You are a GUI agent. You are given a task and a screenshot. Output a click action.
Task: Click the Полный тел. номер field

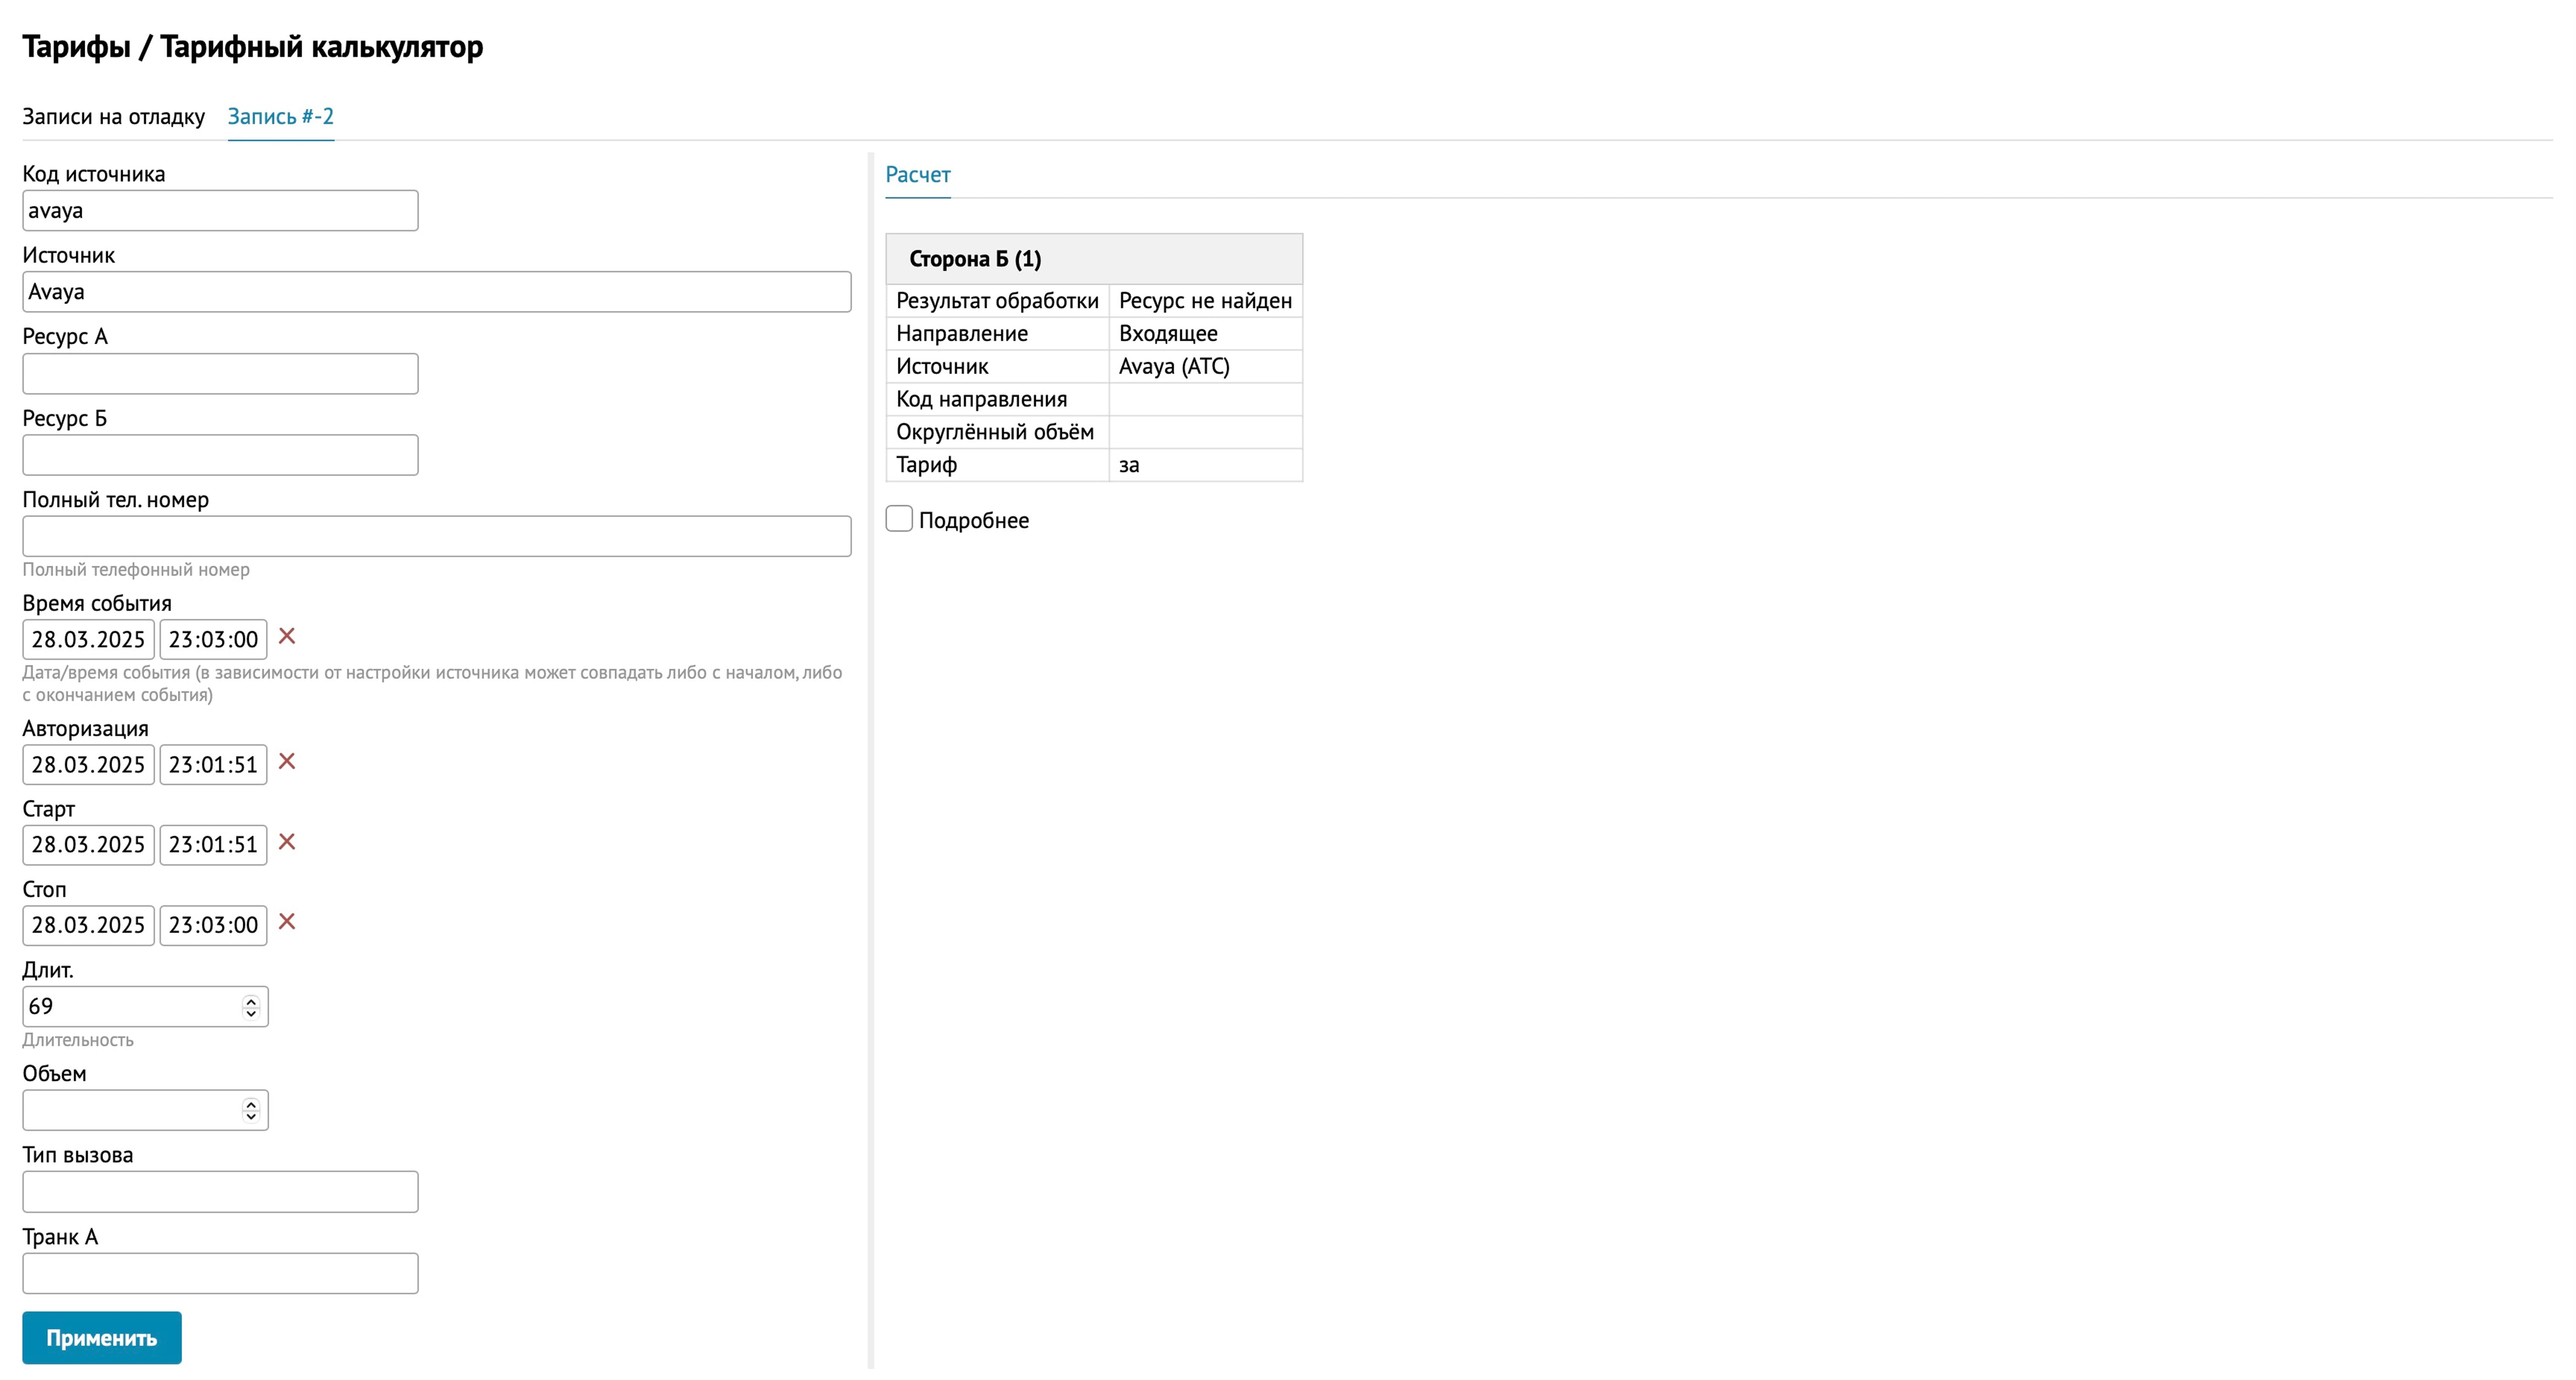click(437, 536)
